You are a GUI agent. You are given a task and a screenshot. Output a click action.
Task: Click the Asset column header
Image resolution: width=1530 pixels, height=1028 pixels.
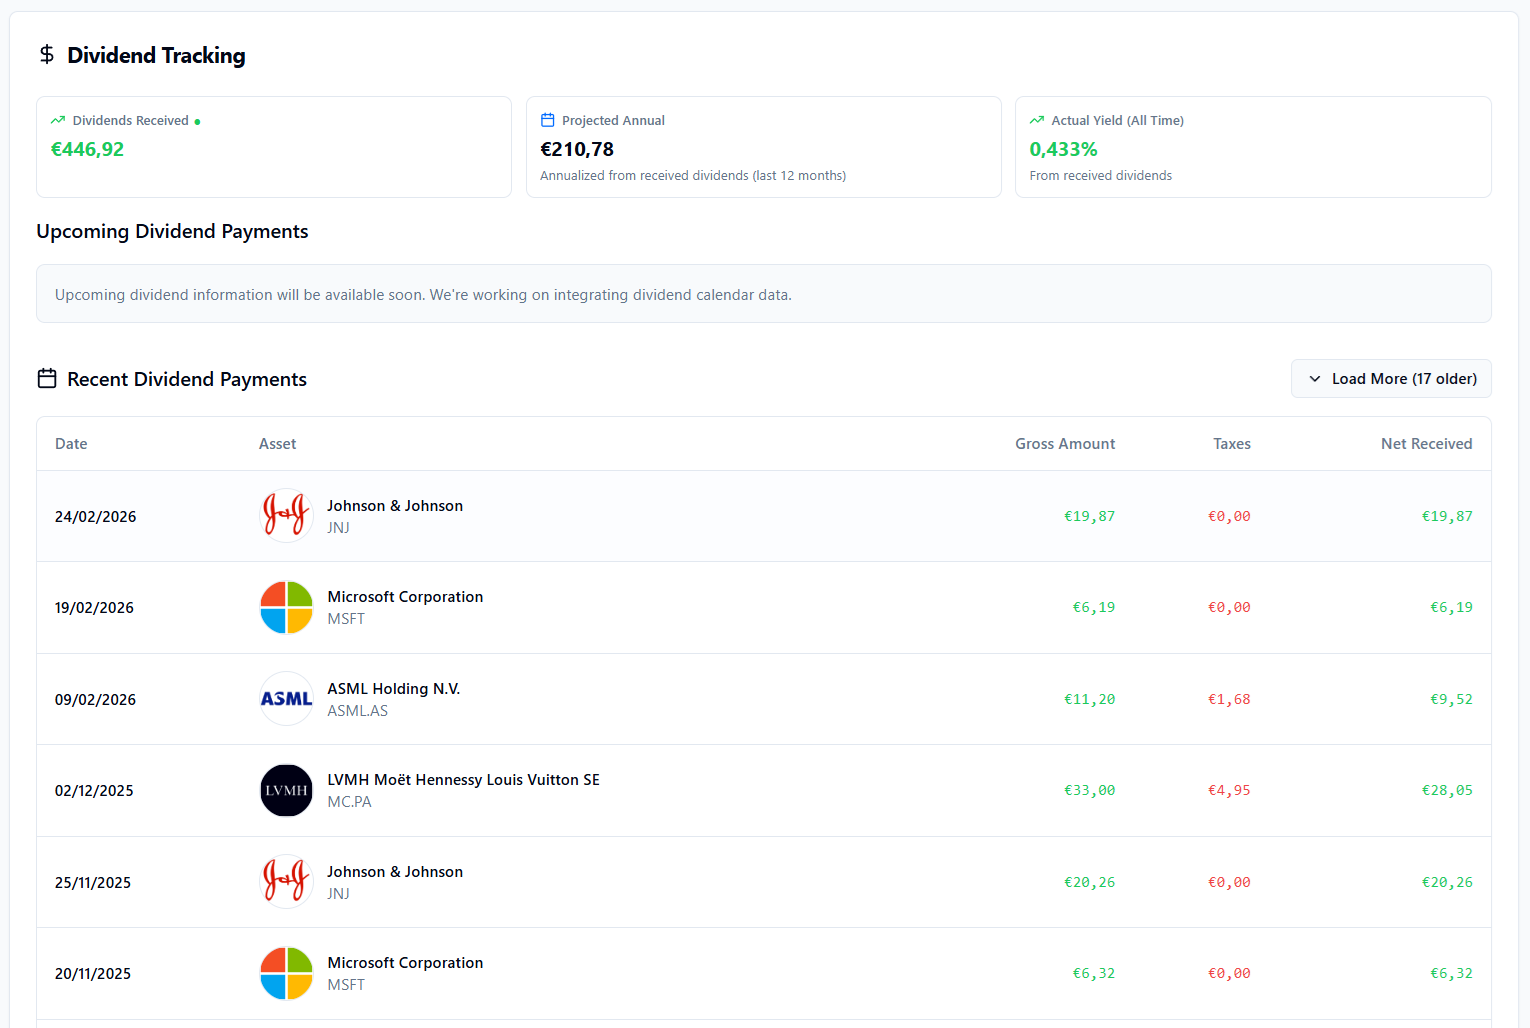click(278, 444)
